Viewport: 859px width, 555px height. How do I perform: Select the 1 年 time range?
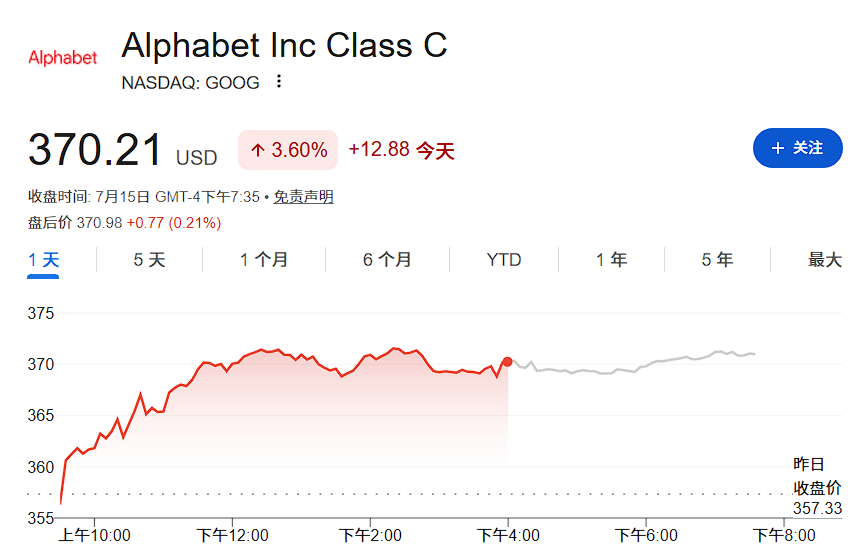pos(611,260)
